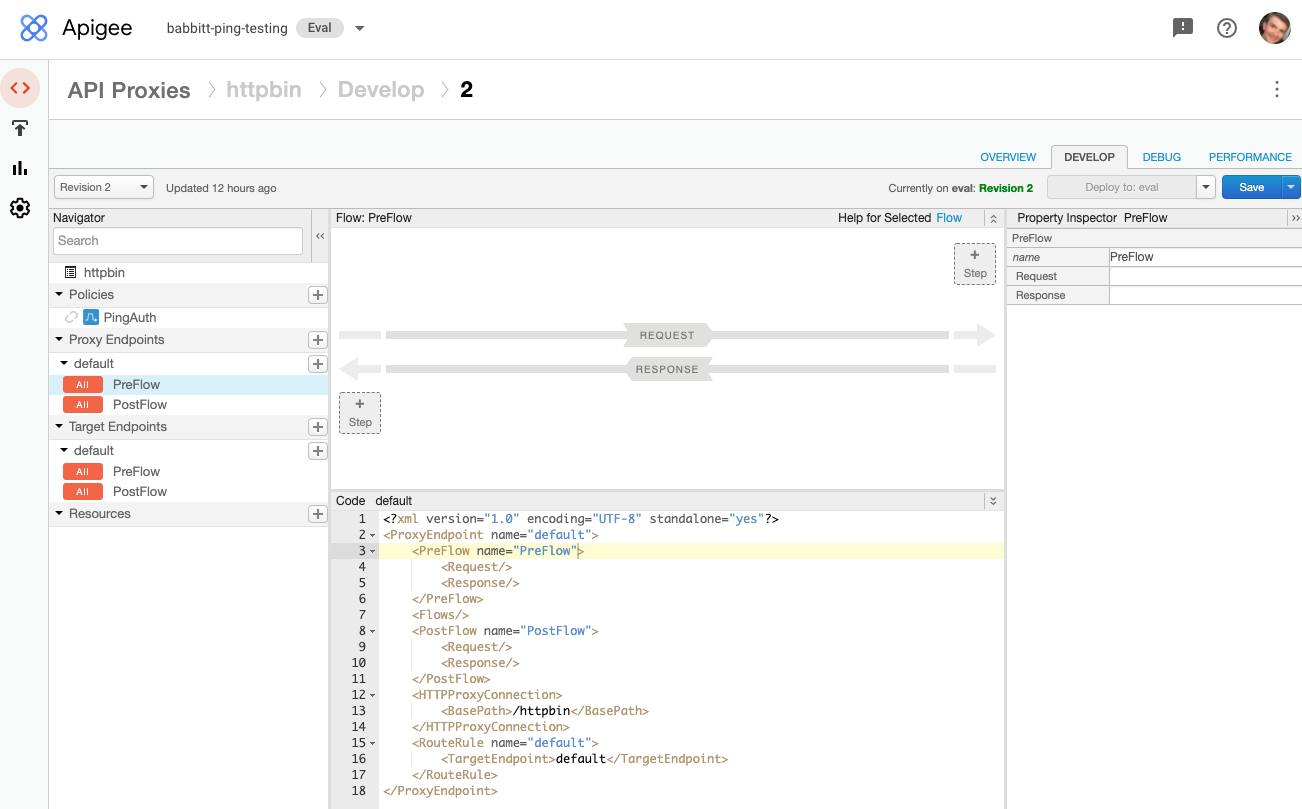Switch to the DEBUG tab
Screen dimensions: 1302x809
click(x=1161, y=157)
